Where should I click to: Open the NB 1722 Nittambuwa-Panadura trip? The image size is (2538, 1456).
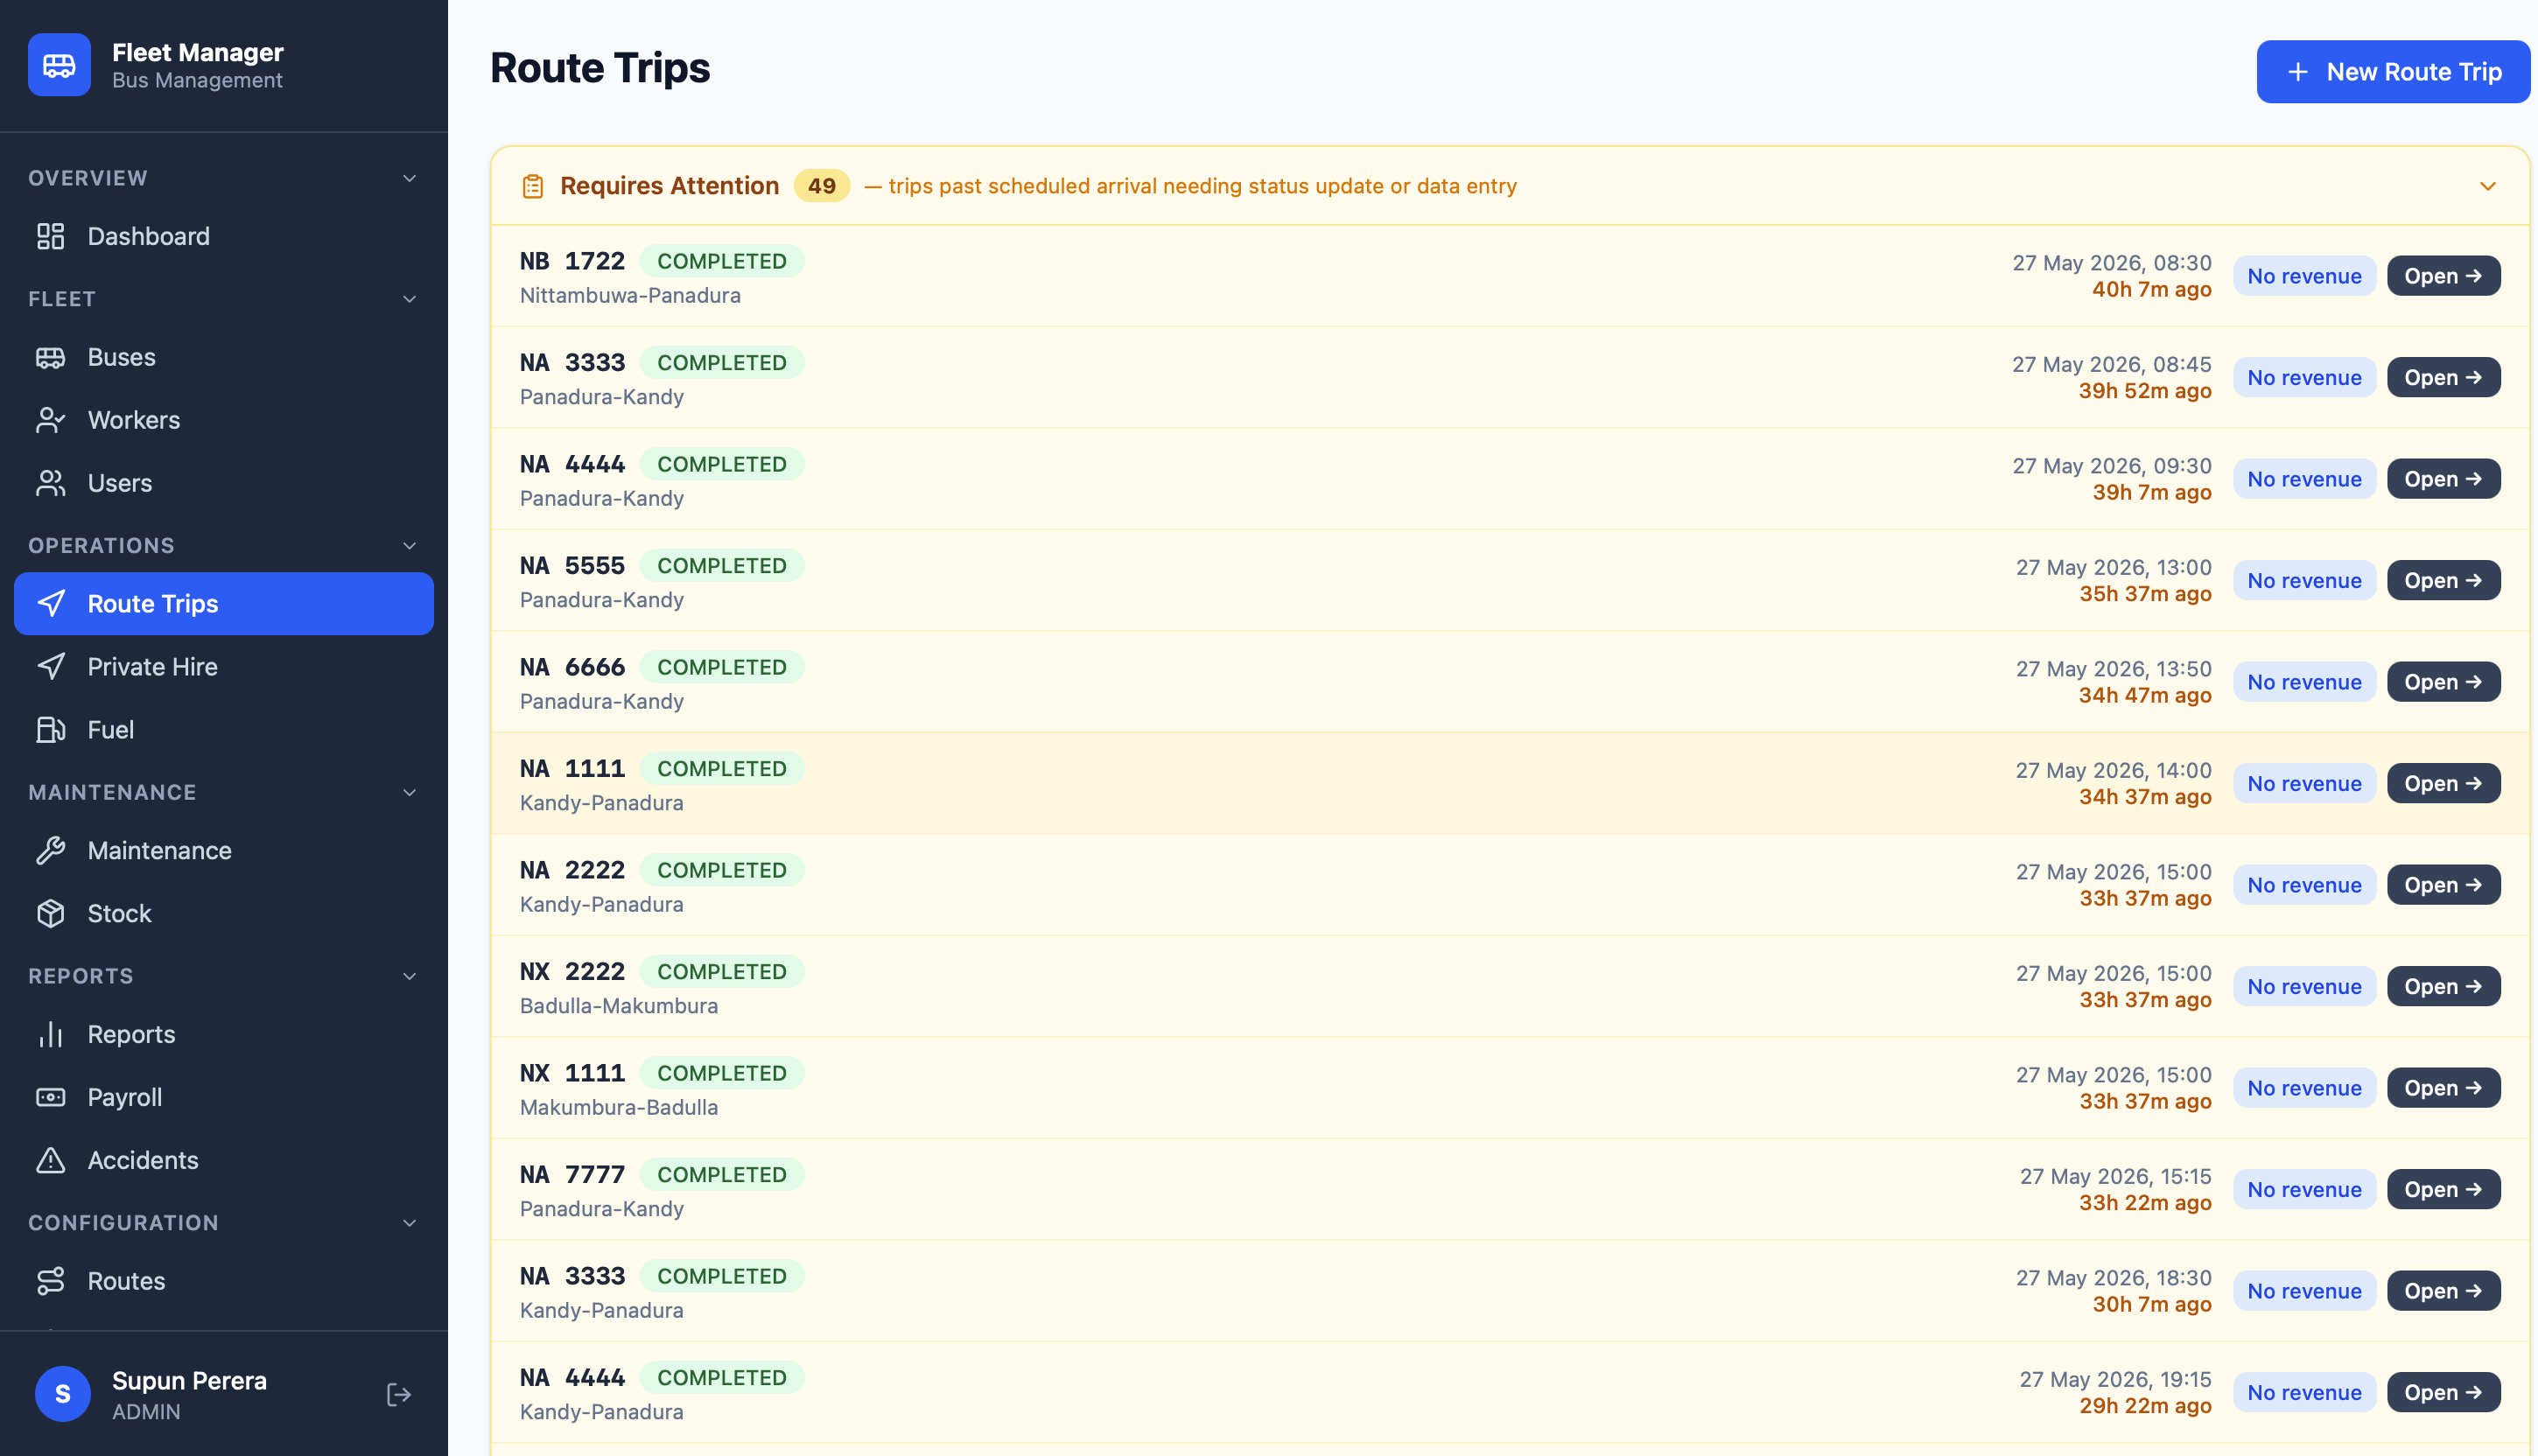tap(2443, 276)
